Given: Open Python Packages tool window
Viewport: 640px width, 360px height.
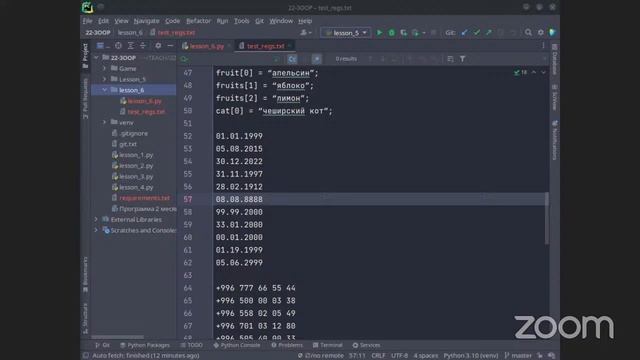Looking at the screenshot, I should point(145,345).
